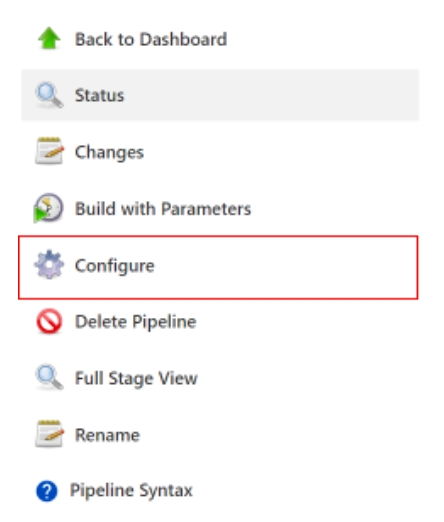444x522 pixels.
Task: Select the Rename option
Action: pyautogui.click(x=107, y=435)
